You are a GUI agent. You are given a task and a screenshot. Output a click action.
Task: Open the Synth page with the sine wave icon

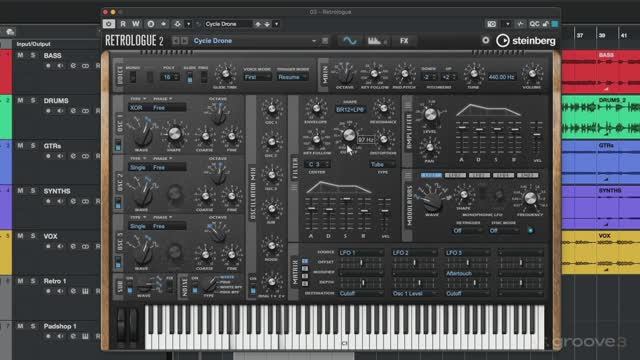tap(349, 41)
